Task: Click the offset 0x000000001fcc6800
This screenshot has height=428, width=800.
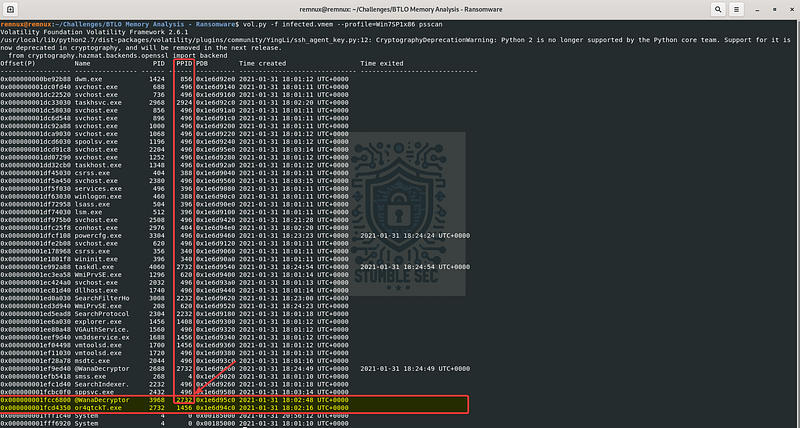Action: click(x=36, y=400)
